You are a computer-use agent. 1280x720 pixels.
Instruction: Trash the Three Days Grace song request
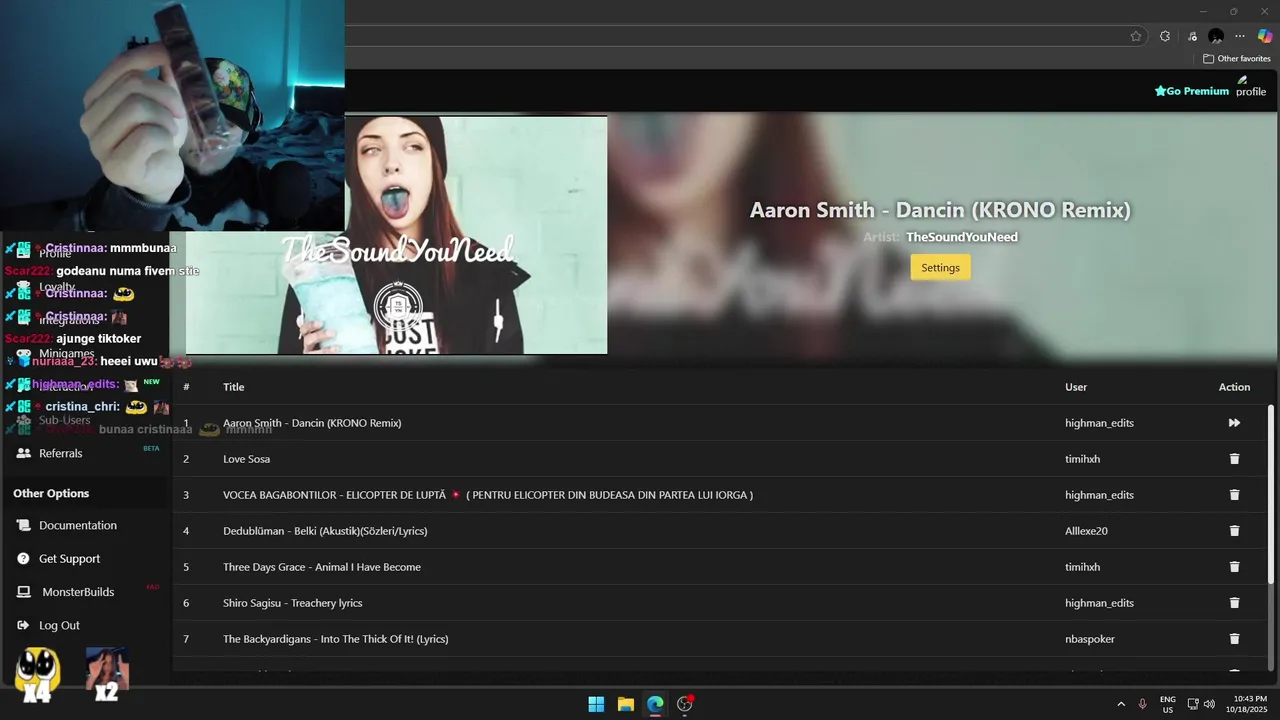1234,567
